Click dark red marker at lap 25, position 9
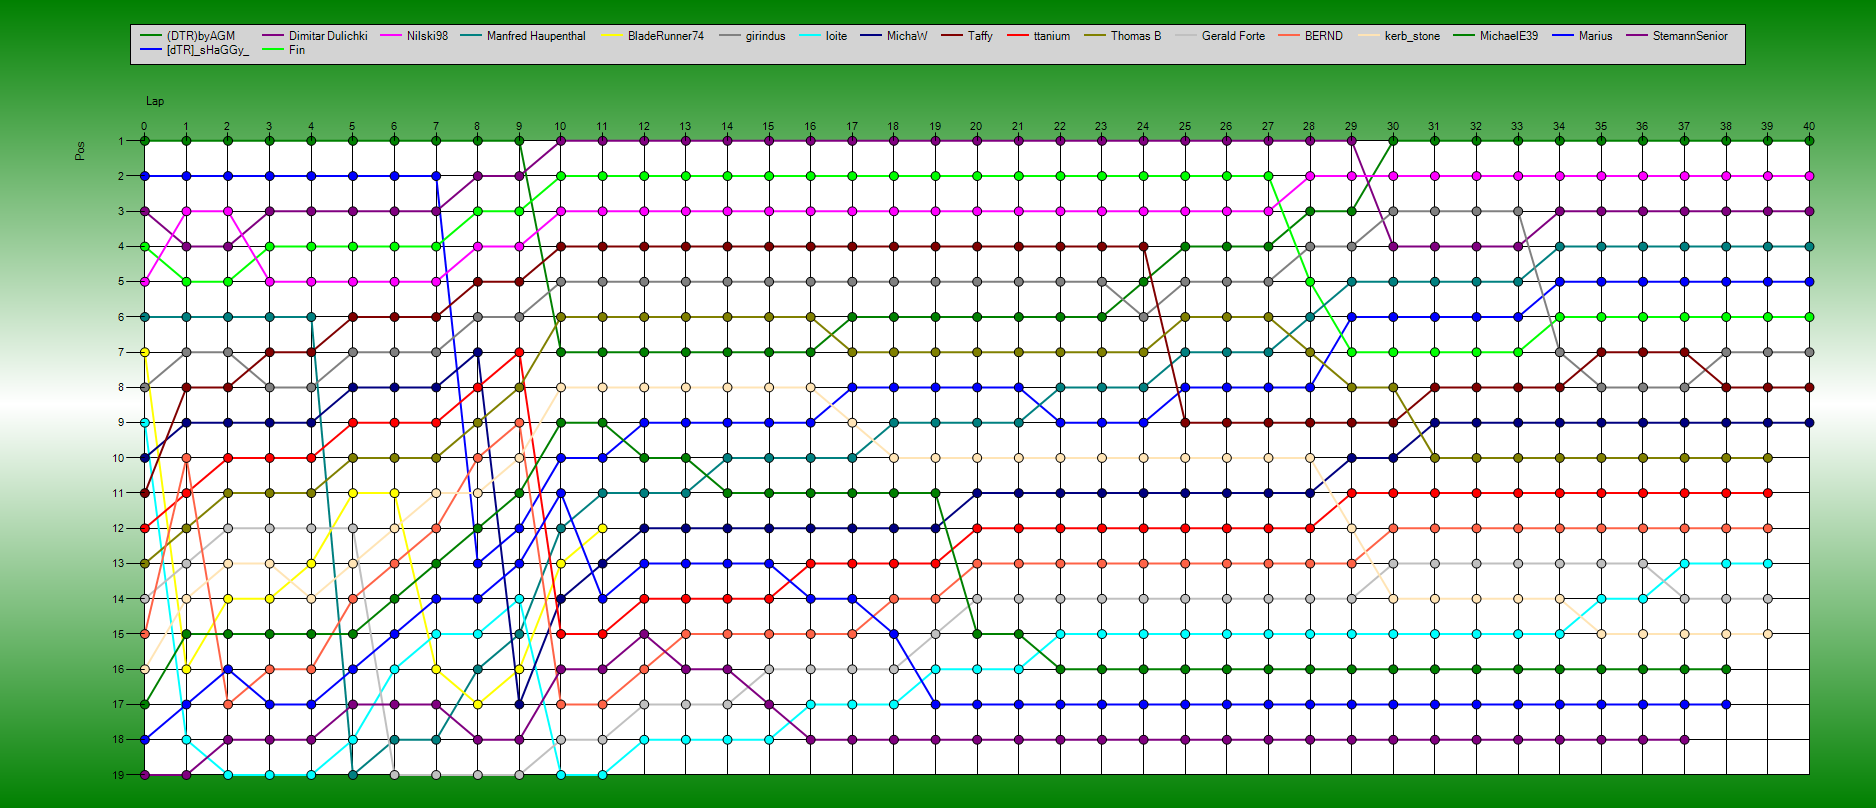This screenshot has height=808, width=1876. [x=1185, y=423]
